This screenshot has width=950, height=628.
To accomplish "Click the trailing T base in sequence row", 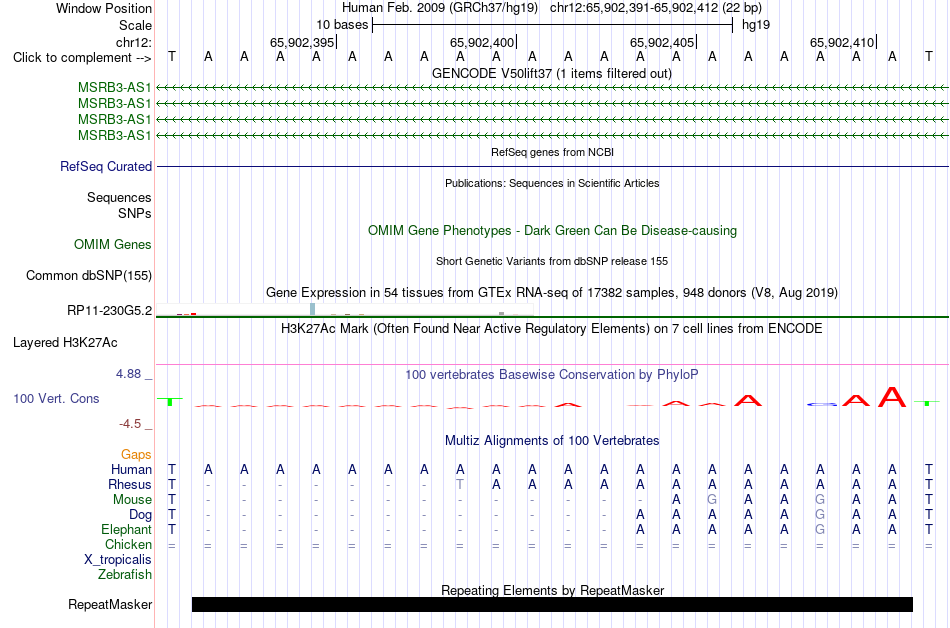I will [928, 57].
